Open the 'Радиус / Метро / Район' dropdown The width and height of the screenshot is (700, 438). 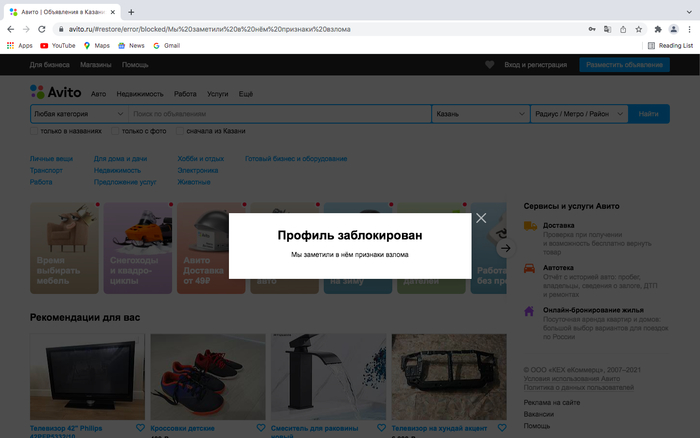[x=579, y=114]
